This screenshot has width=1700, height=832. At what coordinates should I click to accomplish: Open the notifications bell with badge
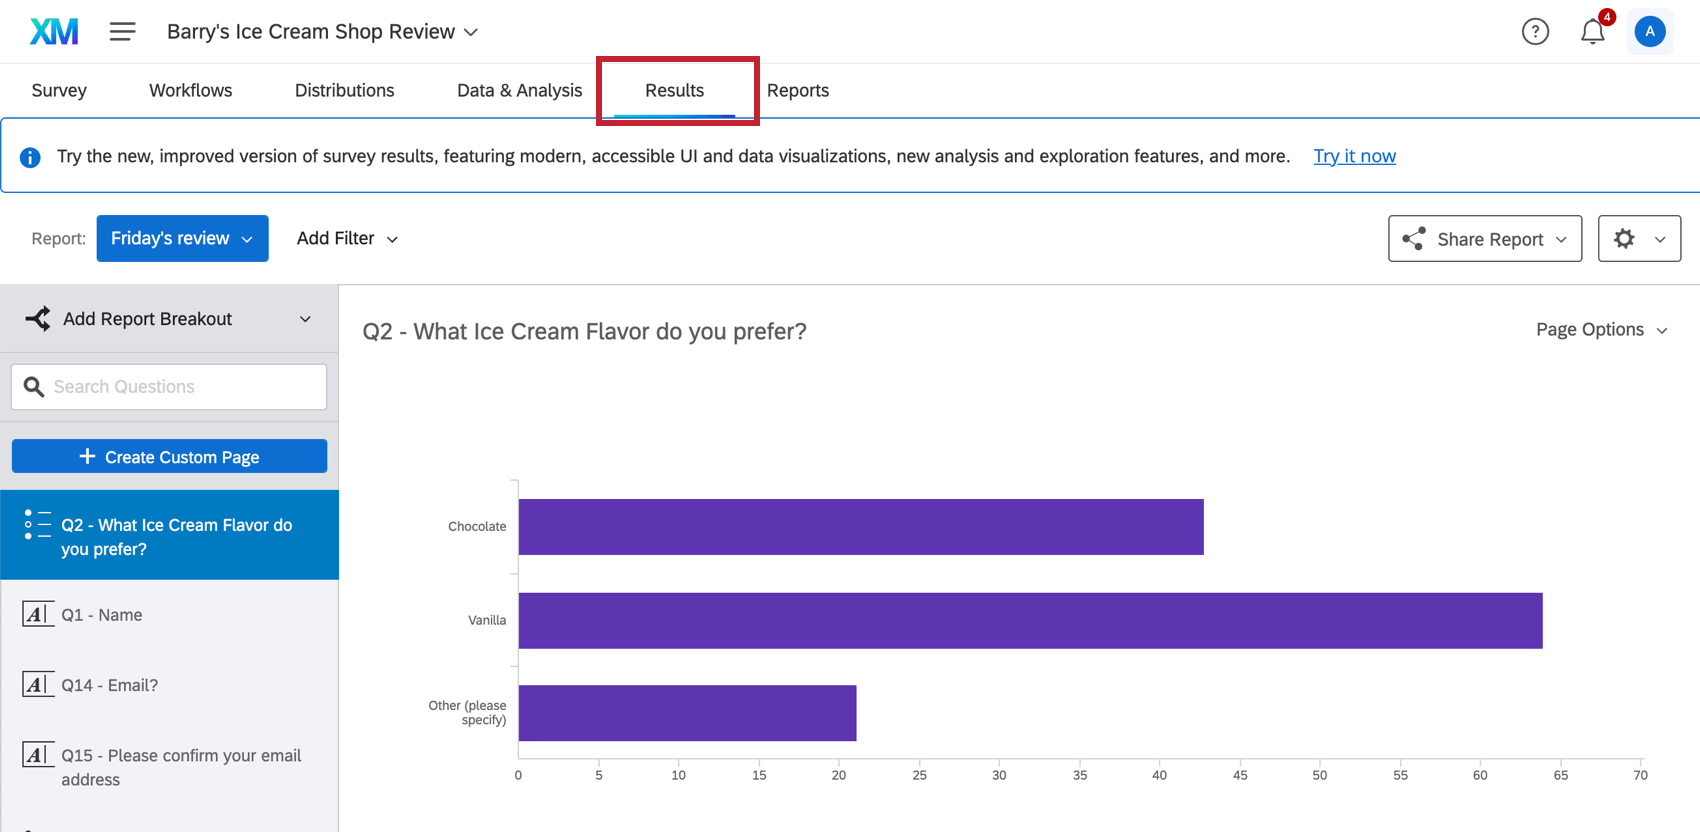click(1592, 31)
